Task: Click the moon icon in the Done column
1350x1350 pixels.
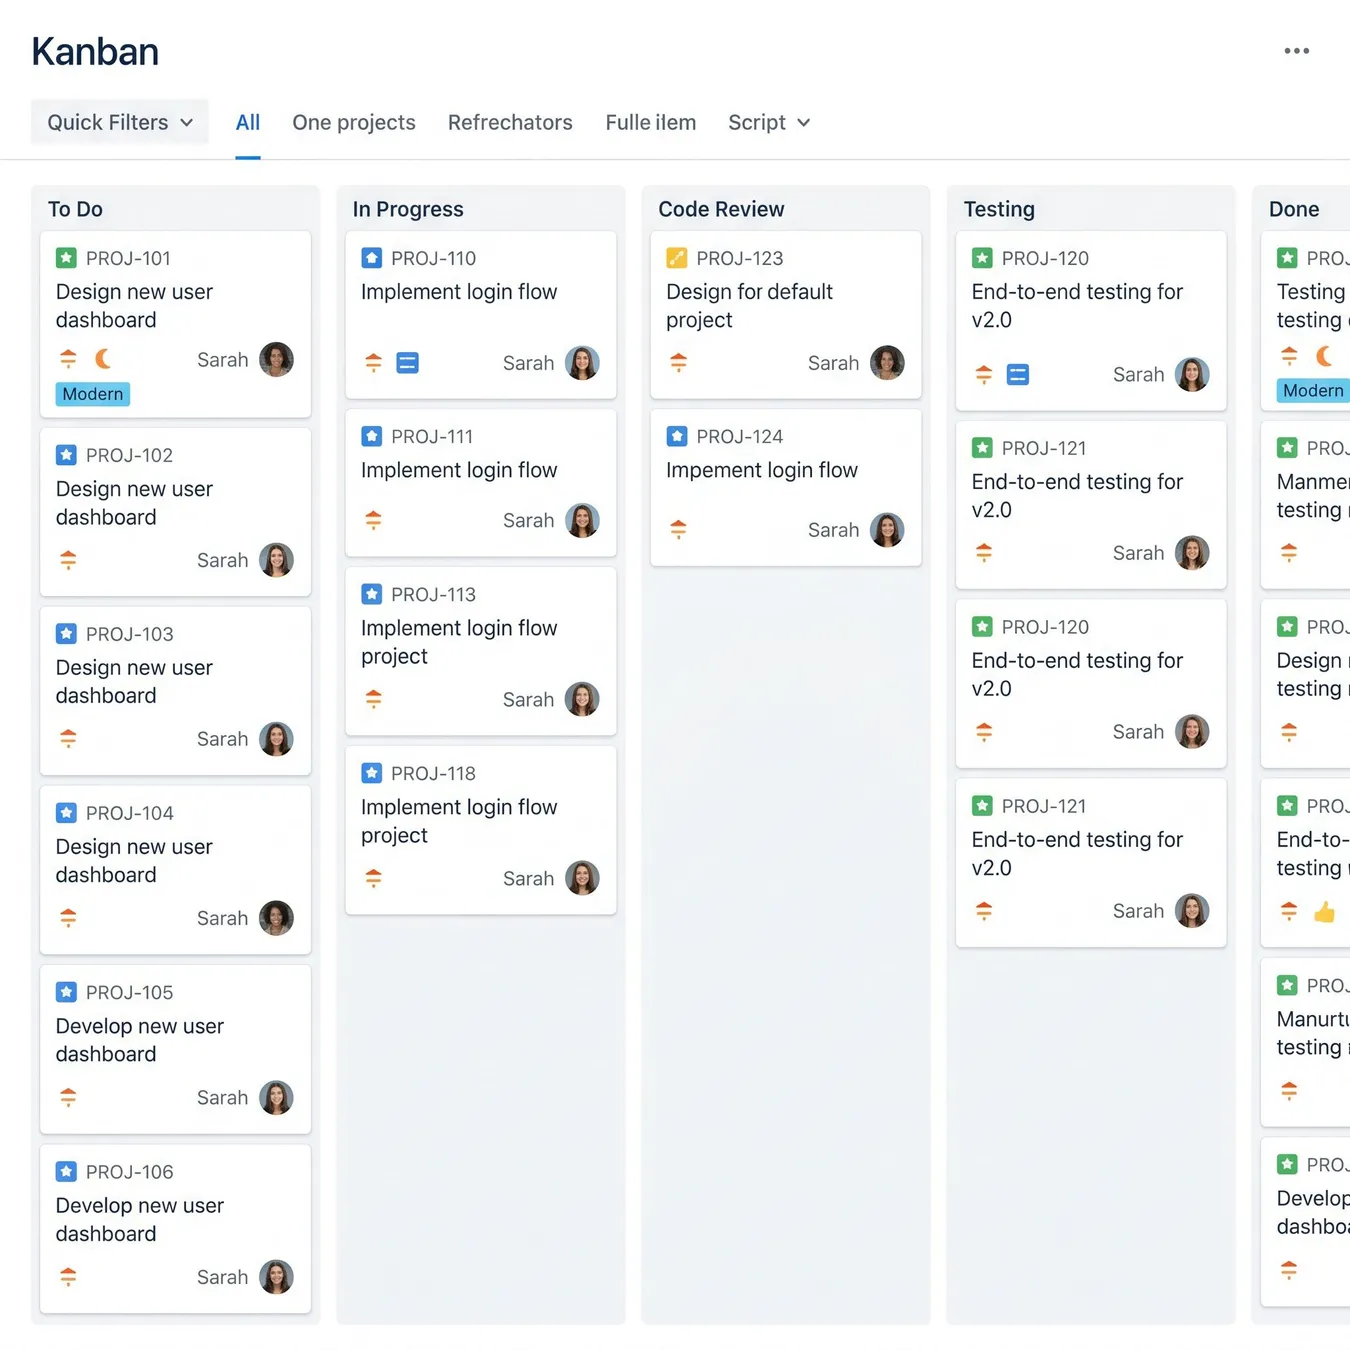Action: pyautogui.click(x=1324, y=355)
